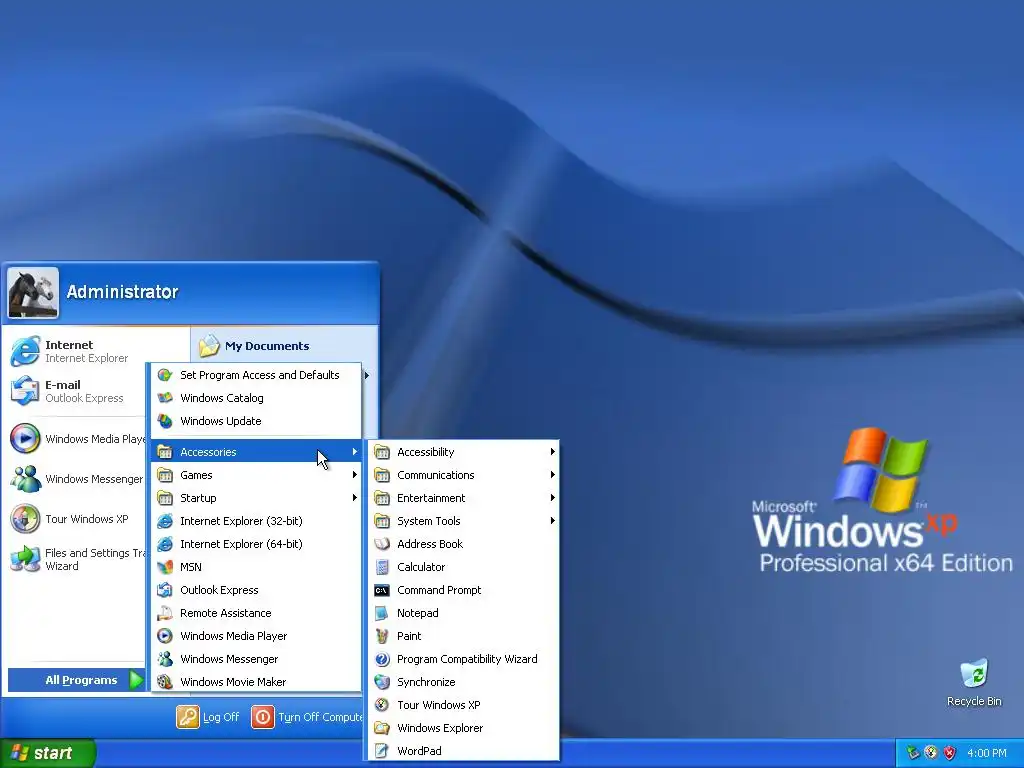Click the network connection tray icon
Image resolution: width=1024 pixels, height=768 pixels.
click(913, 753)
